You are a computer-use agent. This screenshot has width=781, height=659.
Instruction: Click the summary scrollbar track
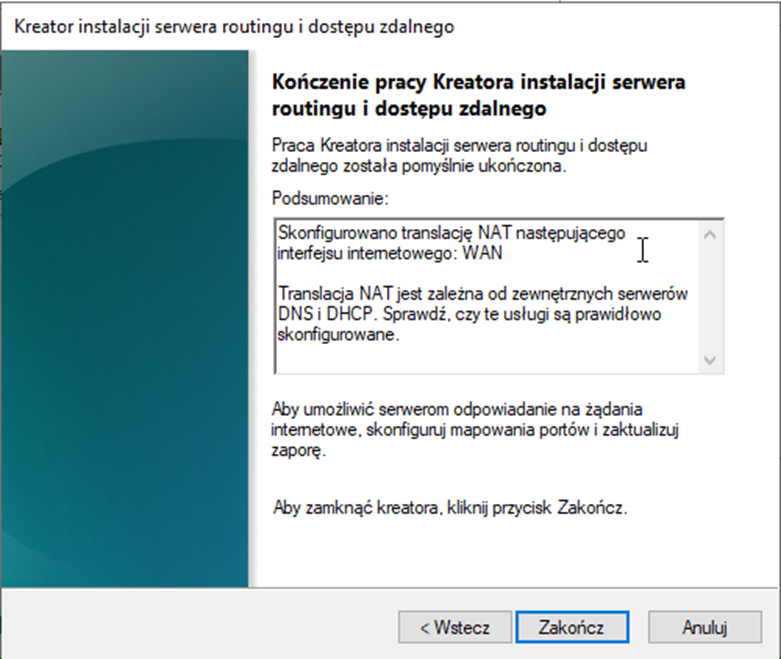pyautogui.click(x=710, y=297)
